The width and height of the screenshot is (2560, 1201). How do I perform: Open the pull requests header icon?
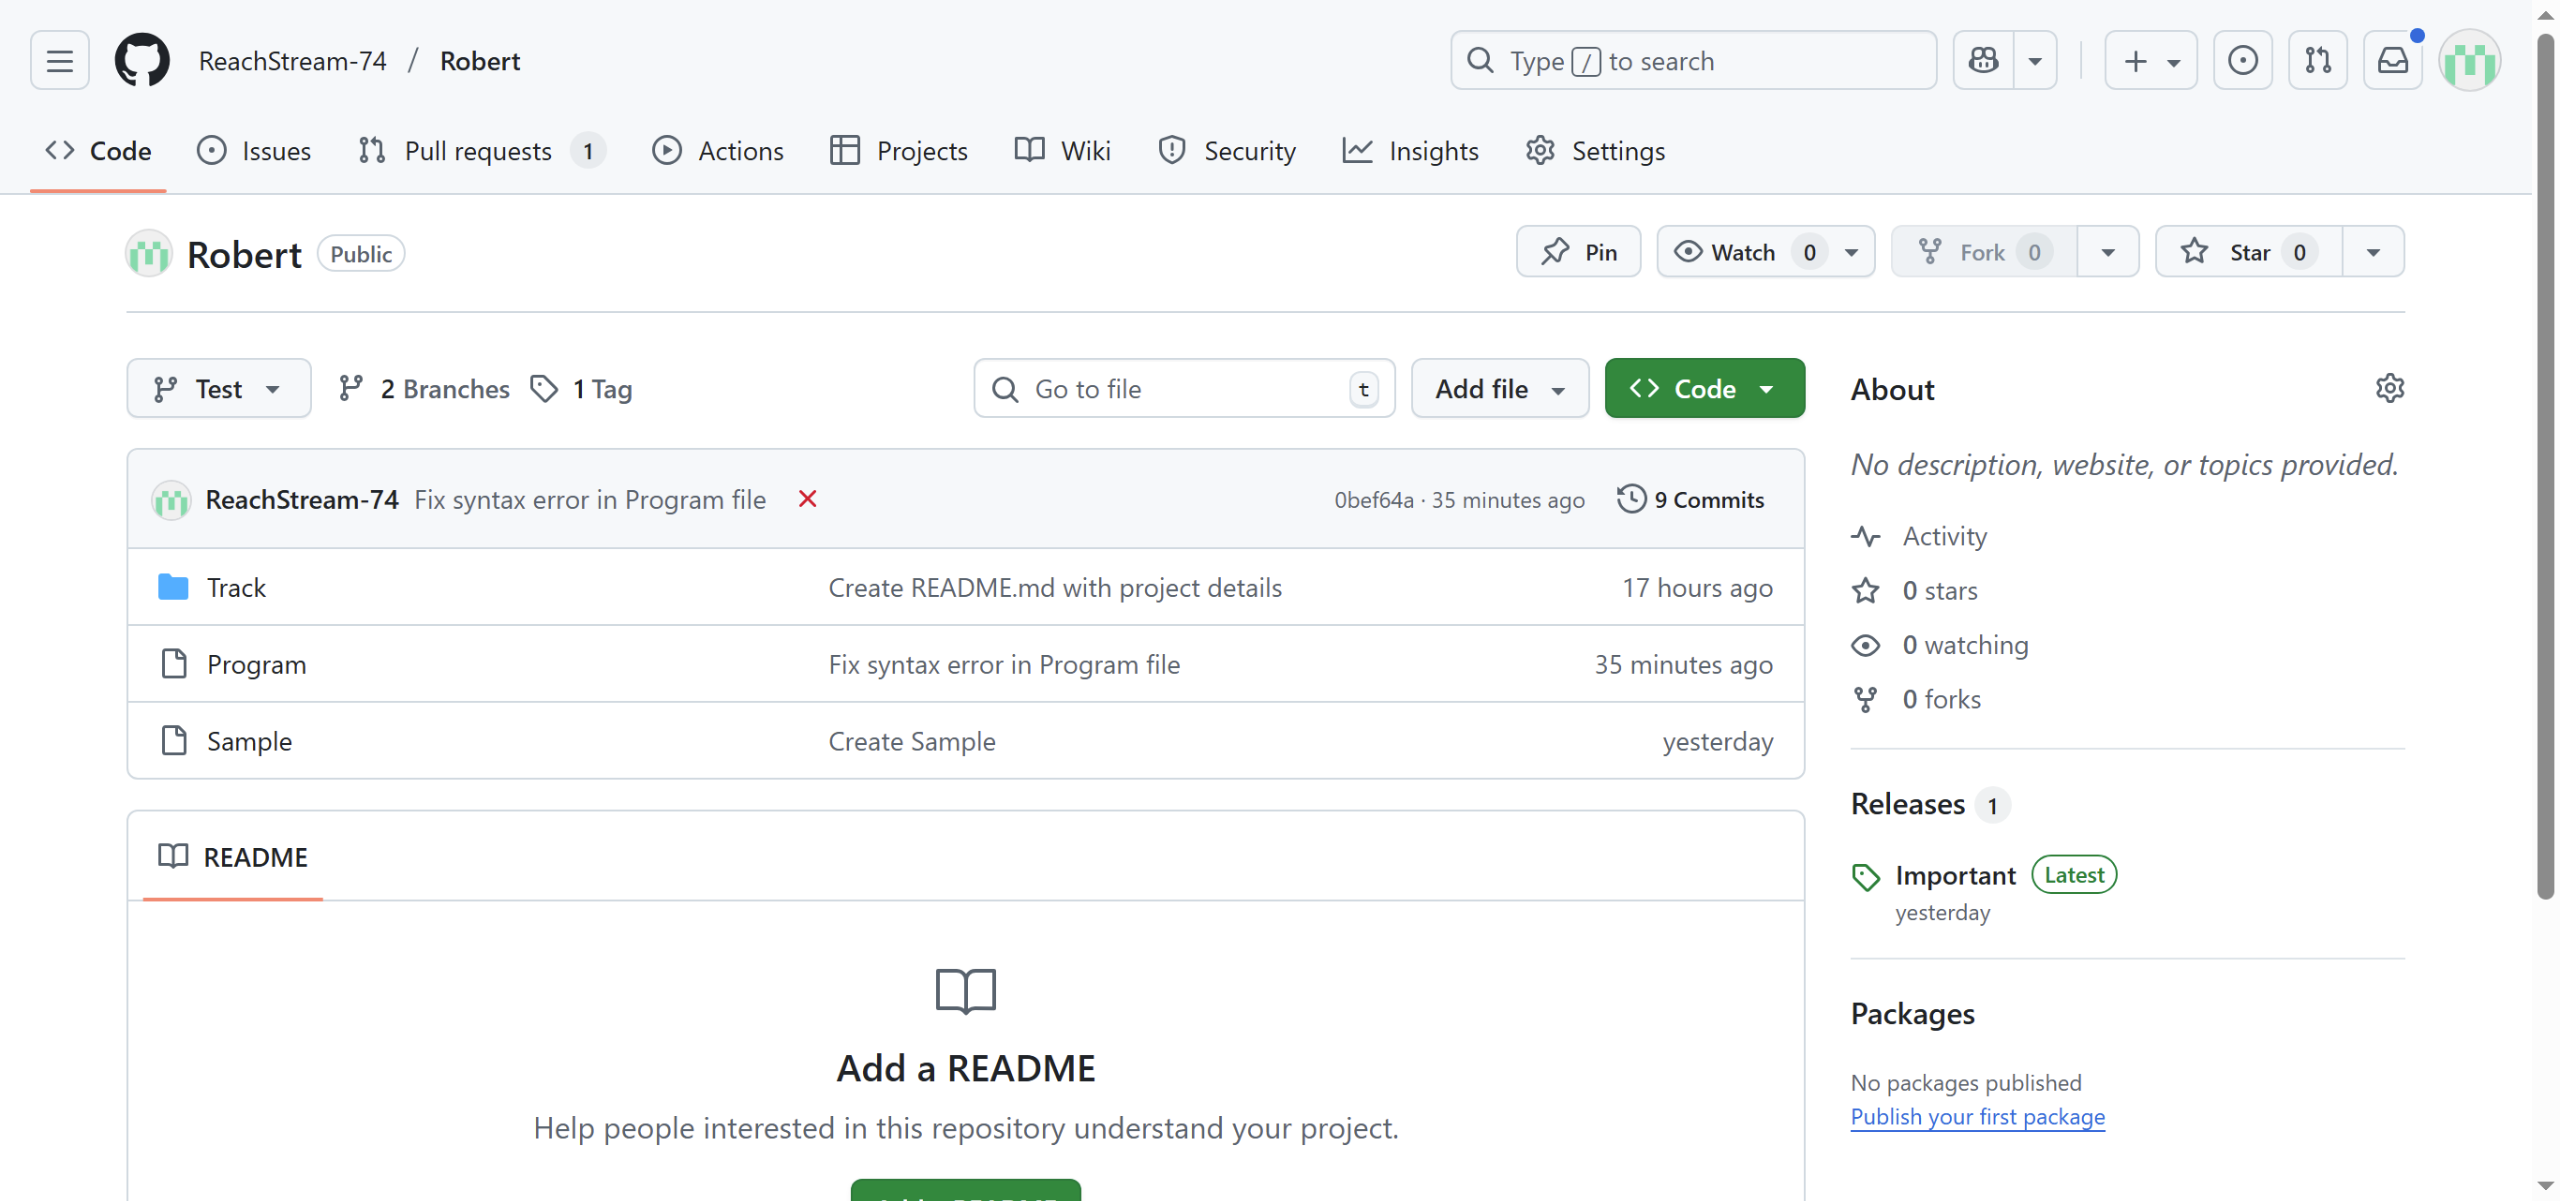(2318, 61)
